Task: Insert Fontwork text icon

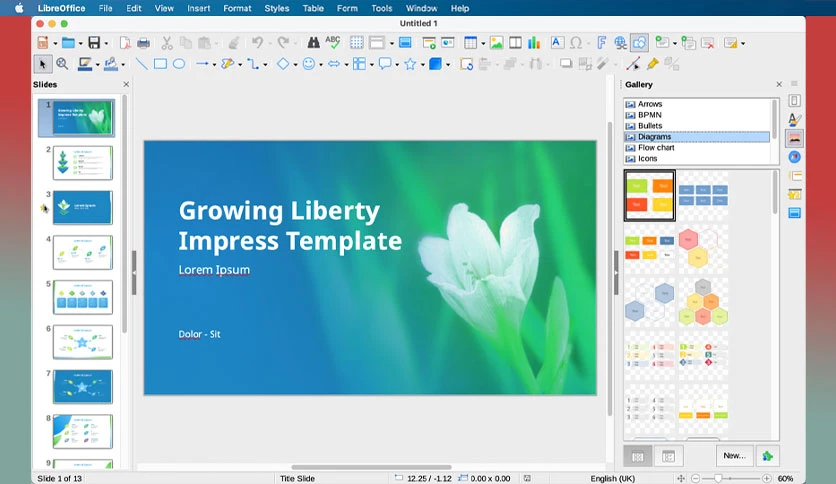Action: [x=601, y=43]
